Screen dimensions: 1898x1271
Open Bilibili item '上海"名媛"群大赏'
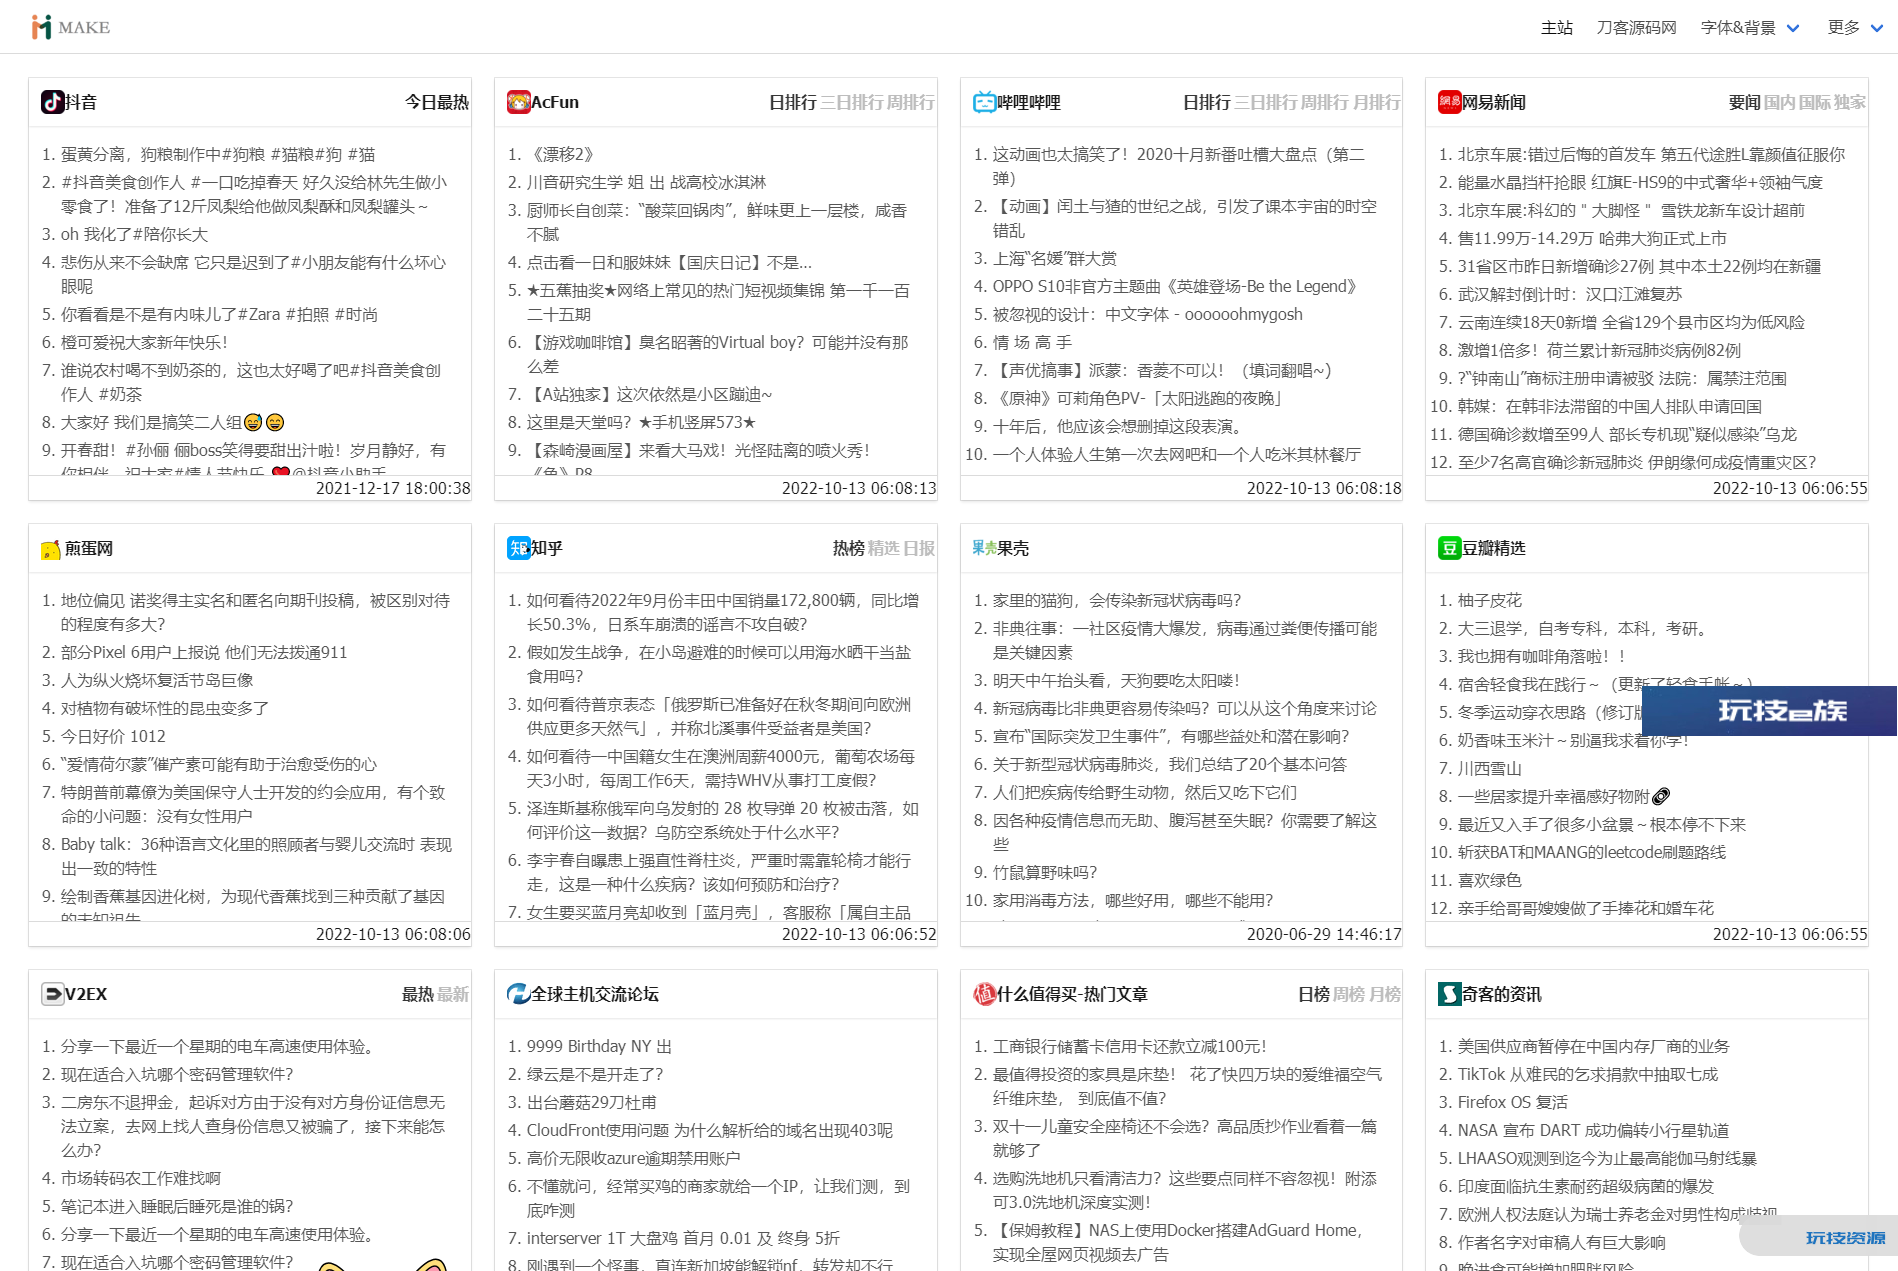(1055, 258)
